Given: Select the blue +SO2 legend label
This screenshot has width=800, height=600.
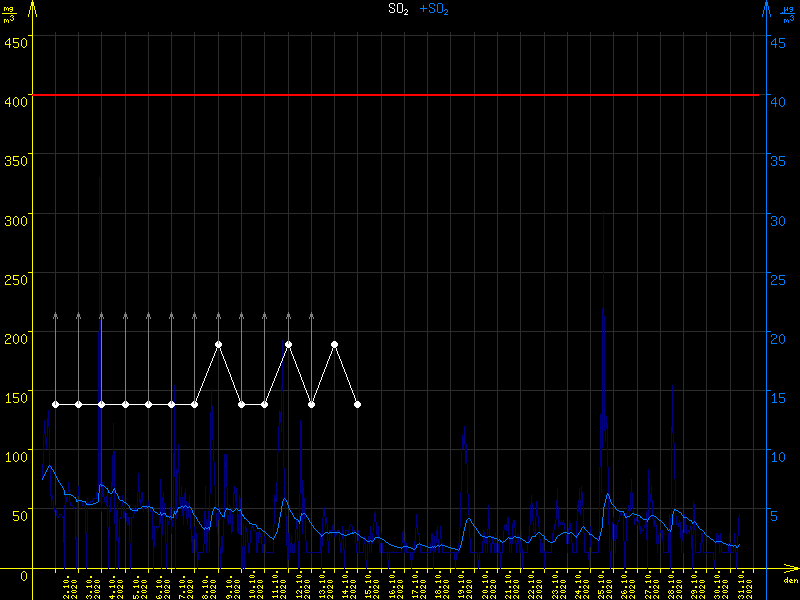Looking at the screenshot, I should point(433,9).
